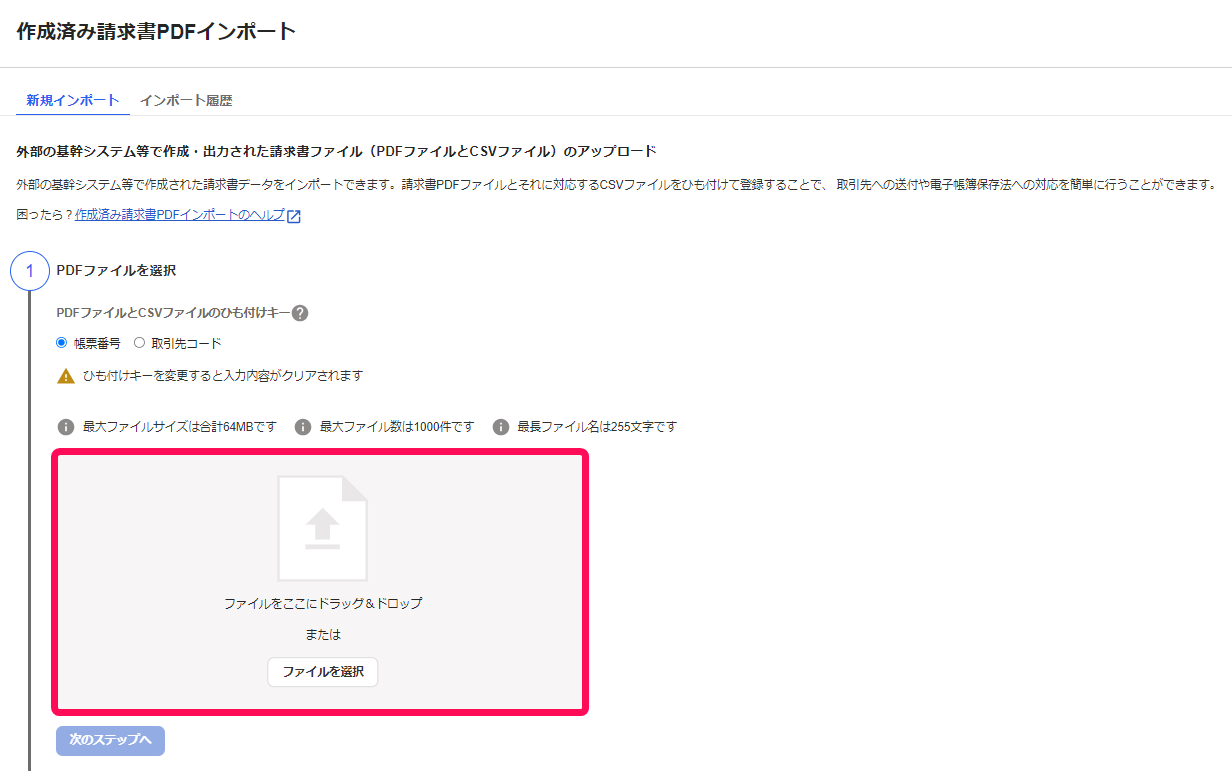This screenshot has height=771, width=1232.
Task: Click the text ファイルをここにドラッグ＆ドロップ
Action: (323, 604)
